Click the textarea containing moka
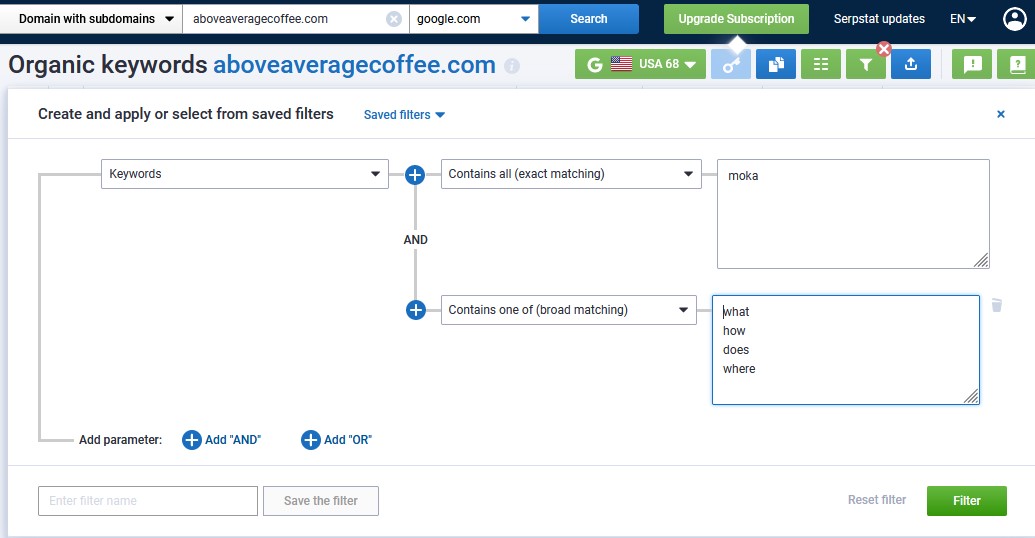Image resolution: width=1035 pixels, height=538 pixels. coord(853,214)
